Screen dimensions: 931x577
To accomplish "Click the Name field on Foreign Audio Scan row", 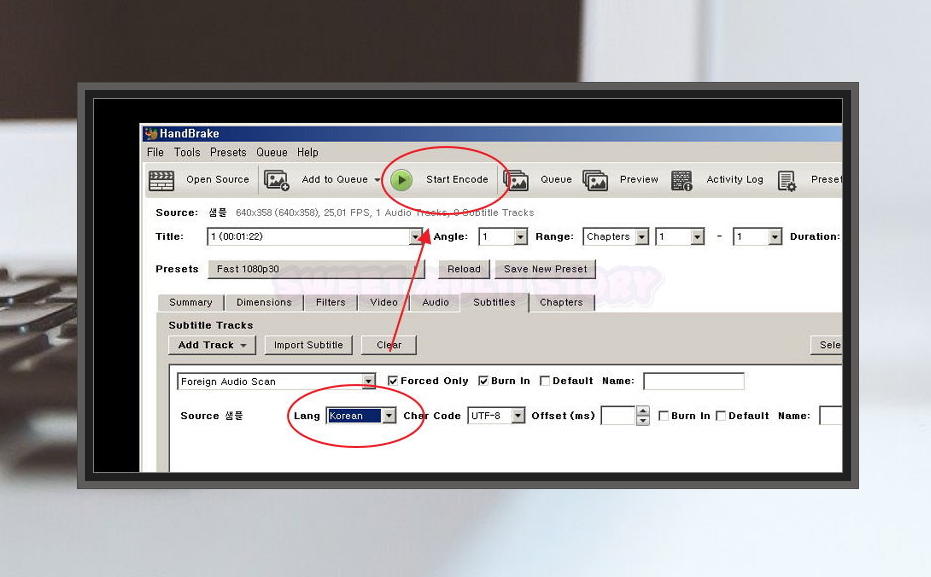I will point(694,381).
